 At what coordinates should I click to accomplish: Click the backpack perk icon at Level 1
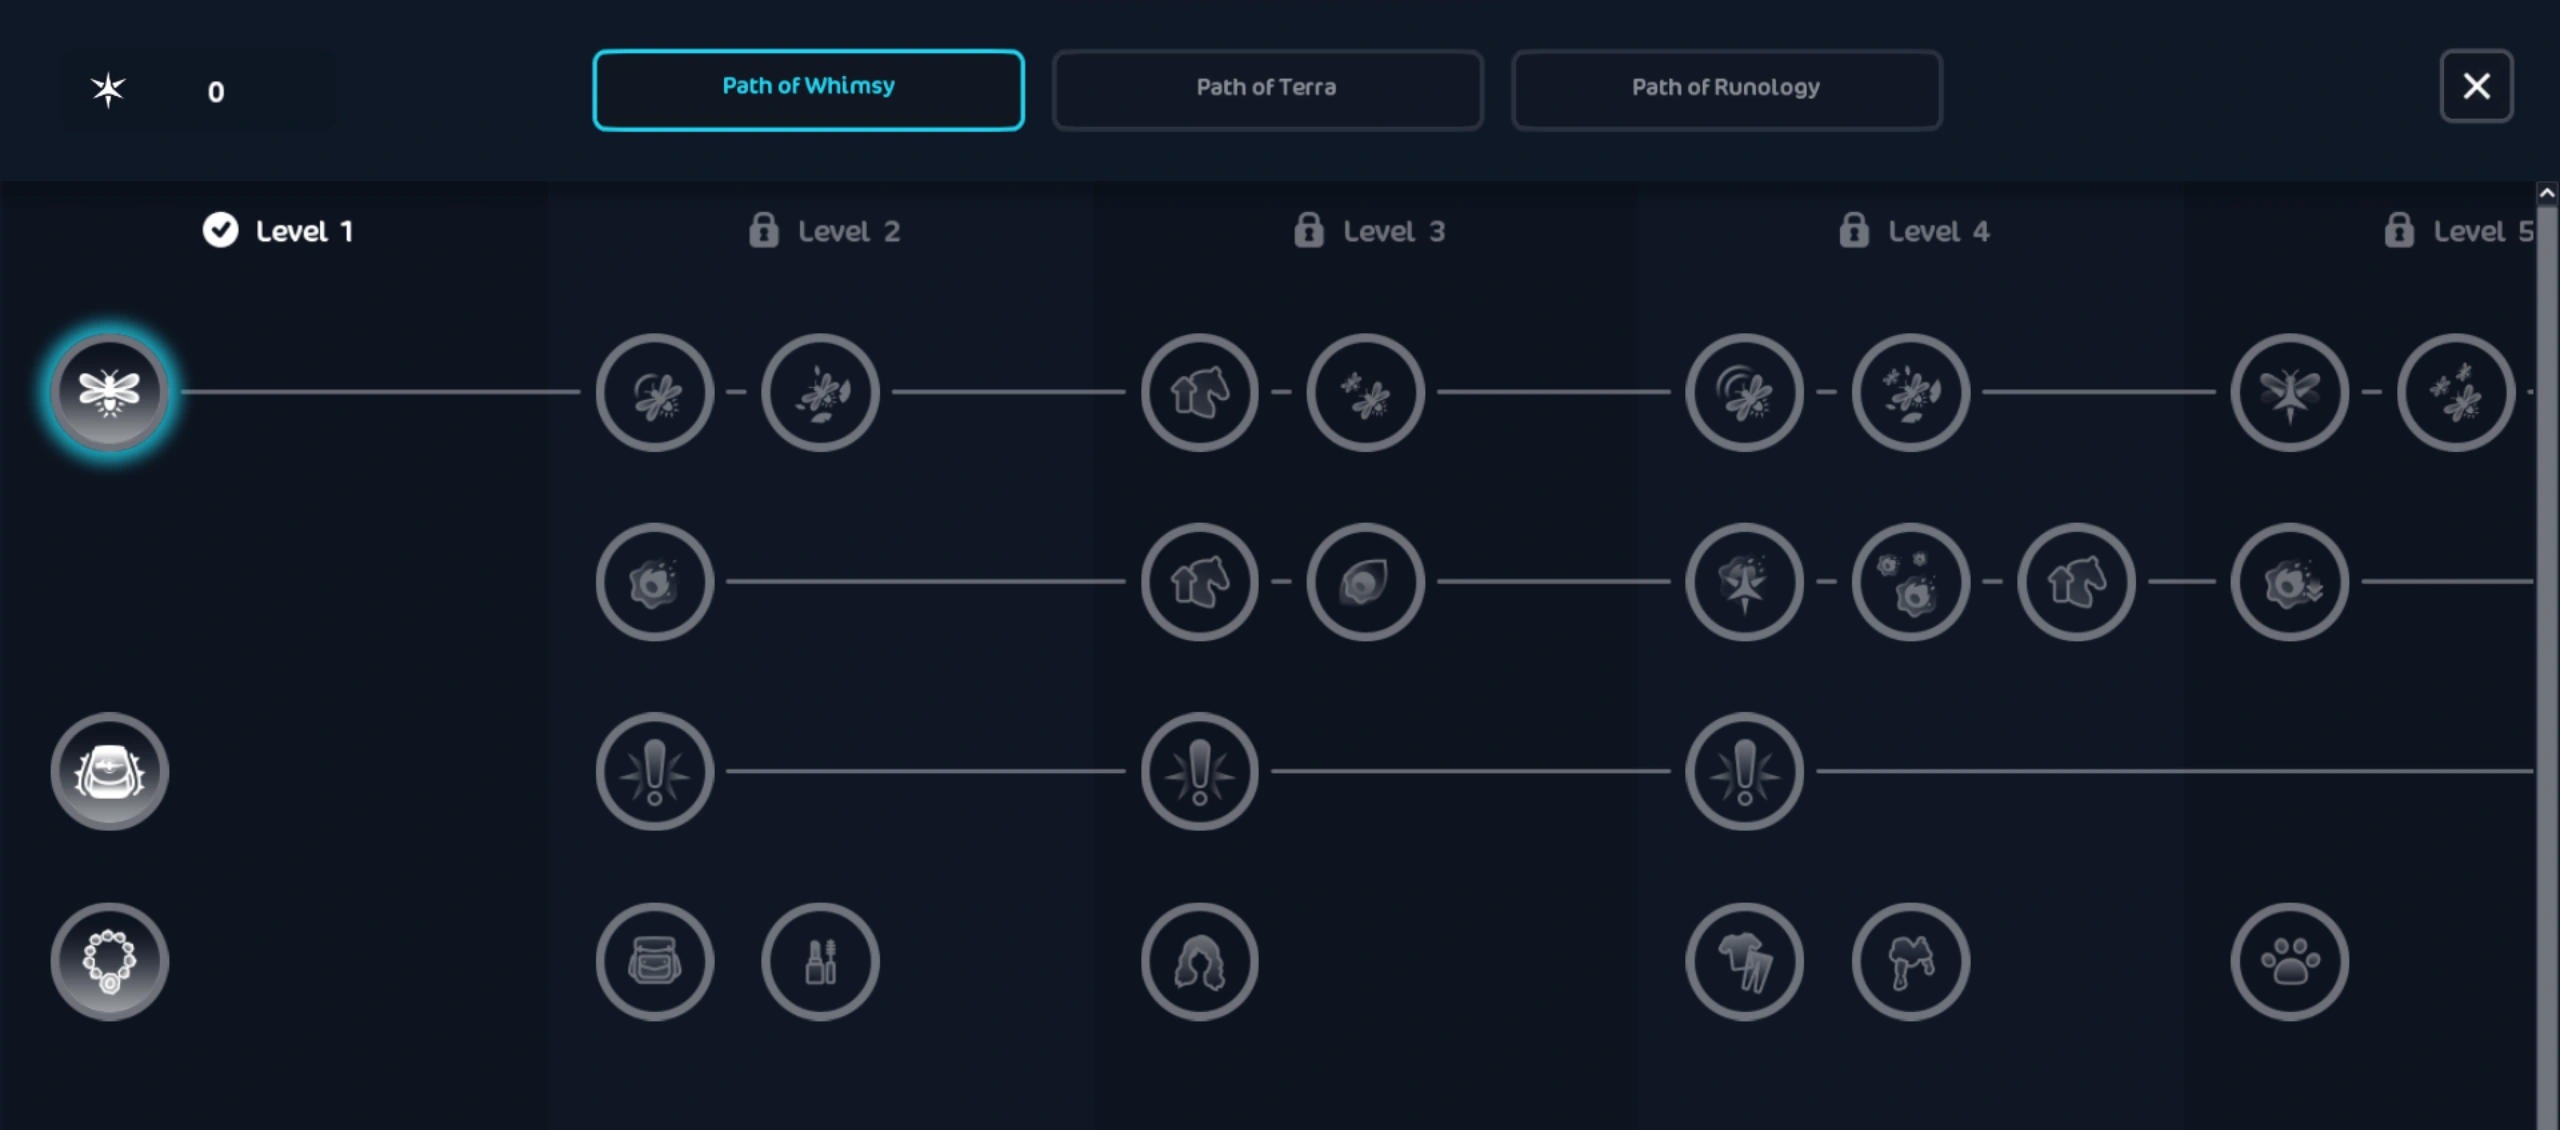point(109,771)
